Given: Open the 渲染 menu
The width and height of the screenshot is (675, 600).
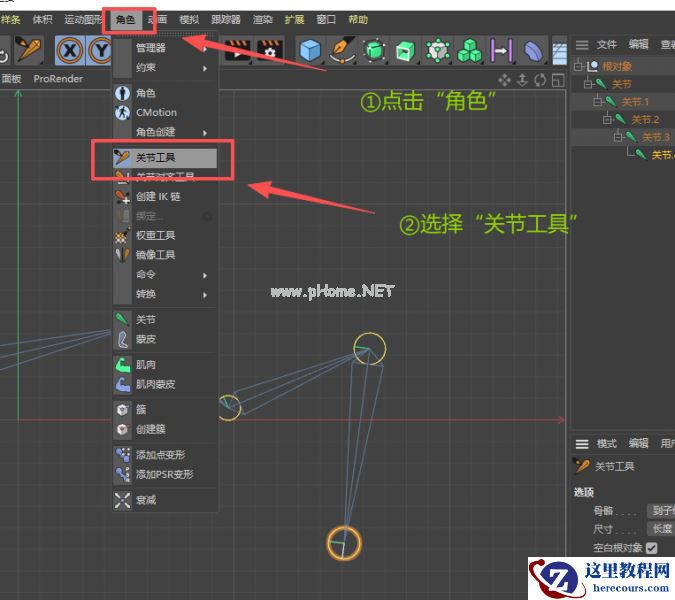Looking at the screenshot, I should 263,20.
